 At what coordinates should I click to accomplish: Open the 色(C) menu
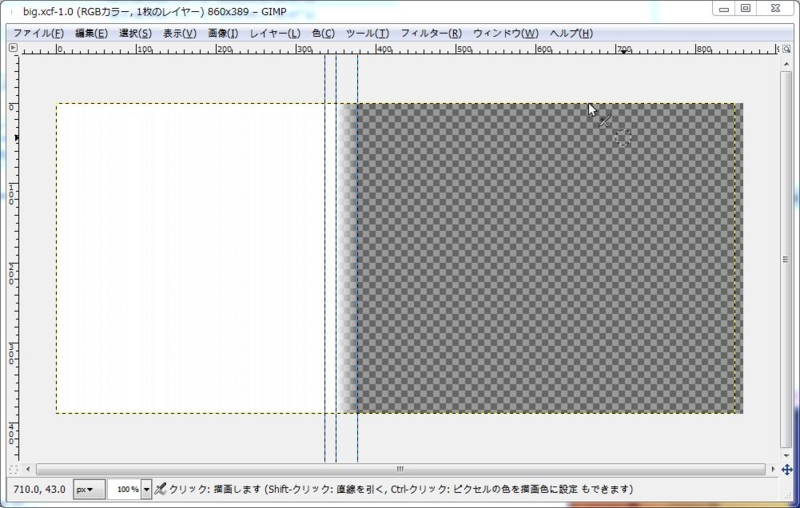tap(323, 34)
